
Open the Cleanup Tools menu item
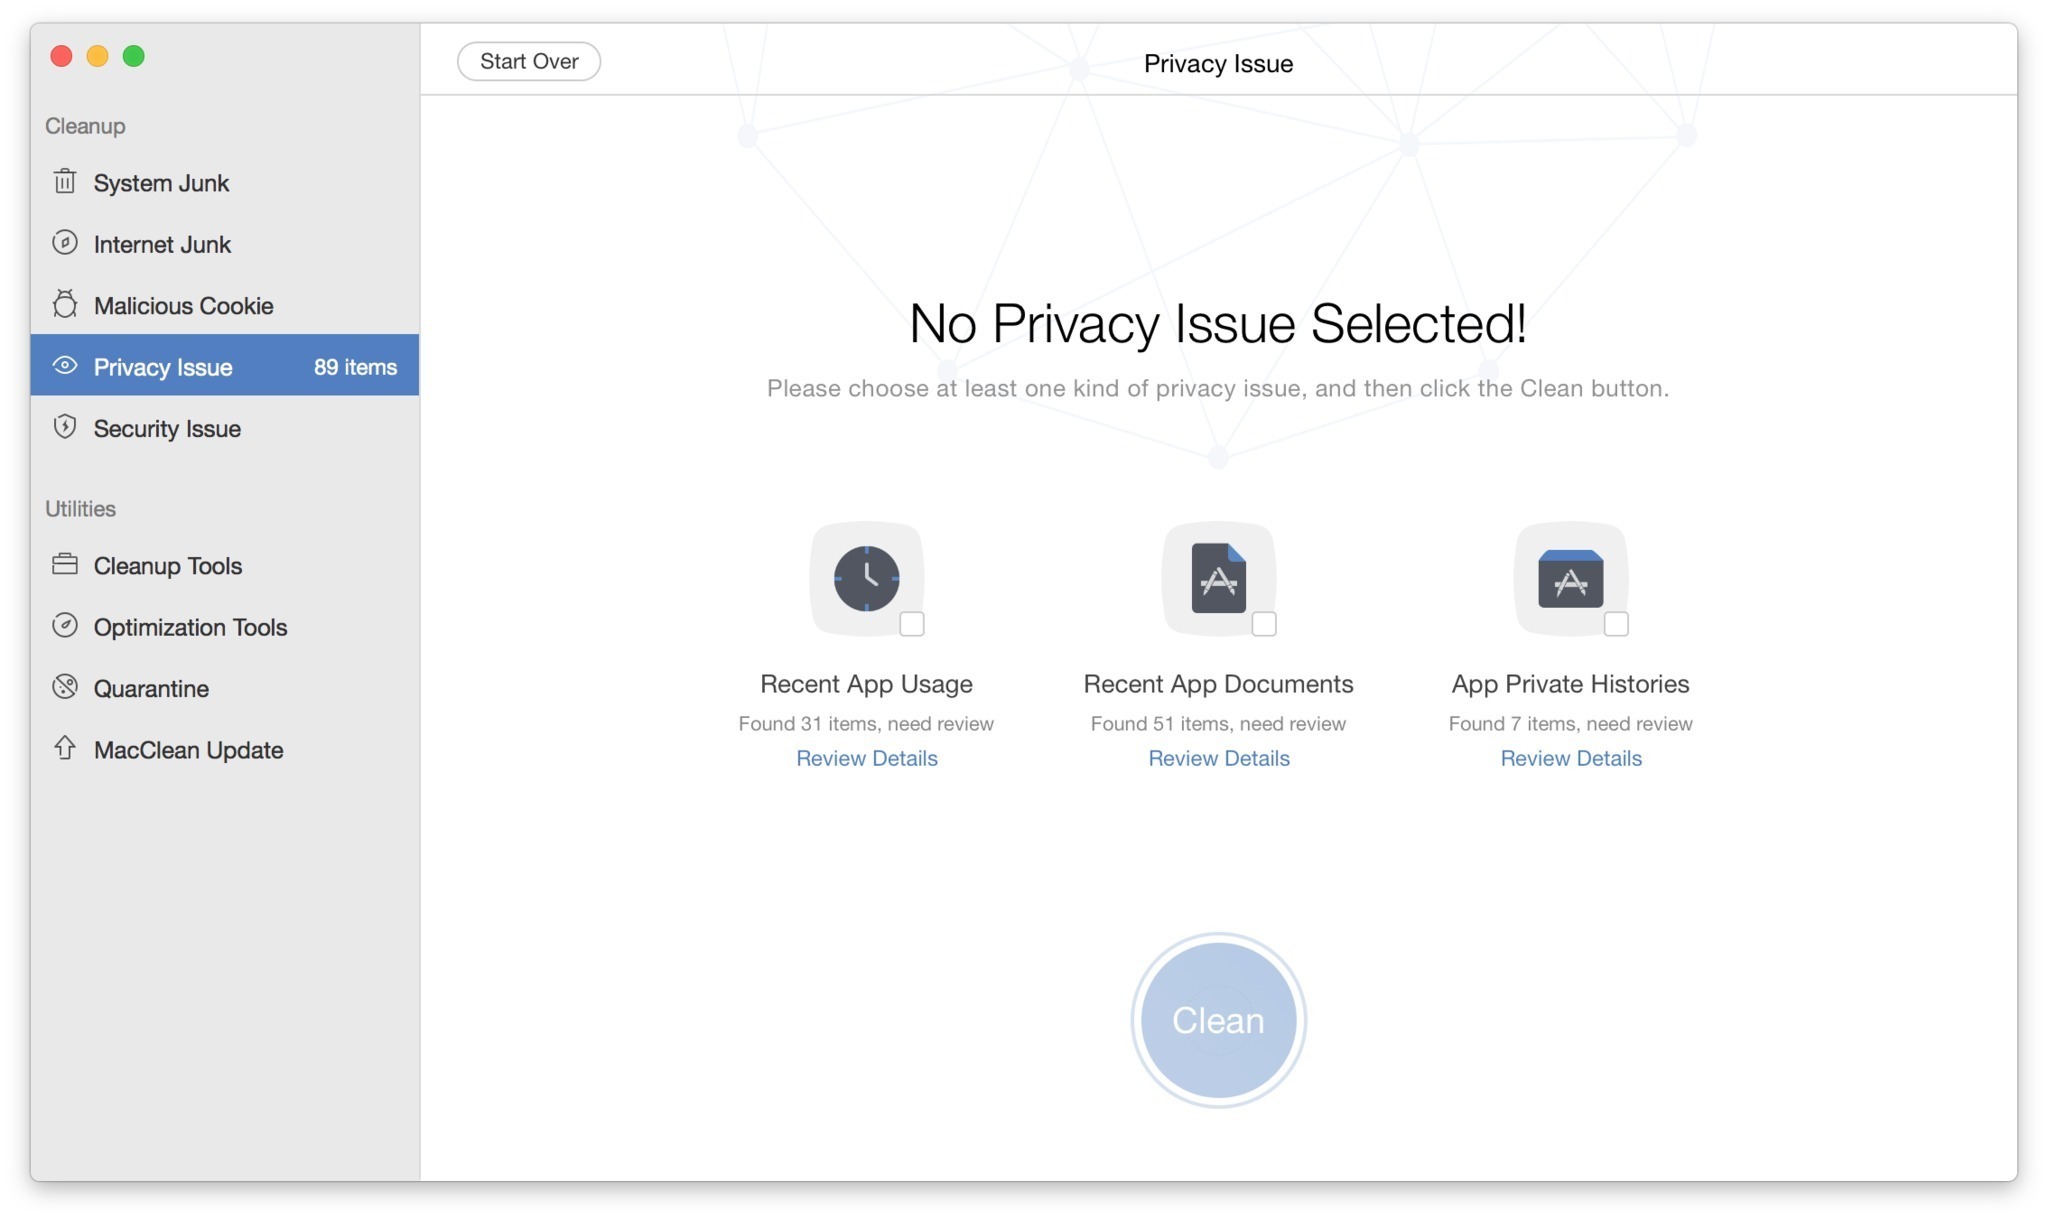(168, 563)
